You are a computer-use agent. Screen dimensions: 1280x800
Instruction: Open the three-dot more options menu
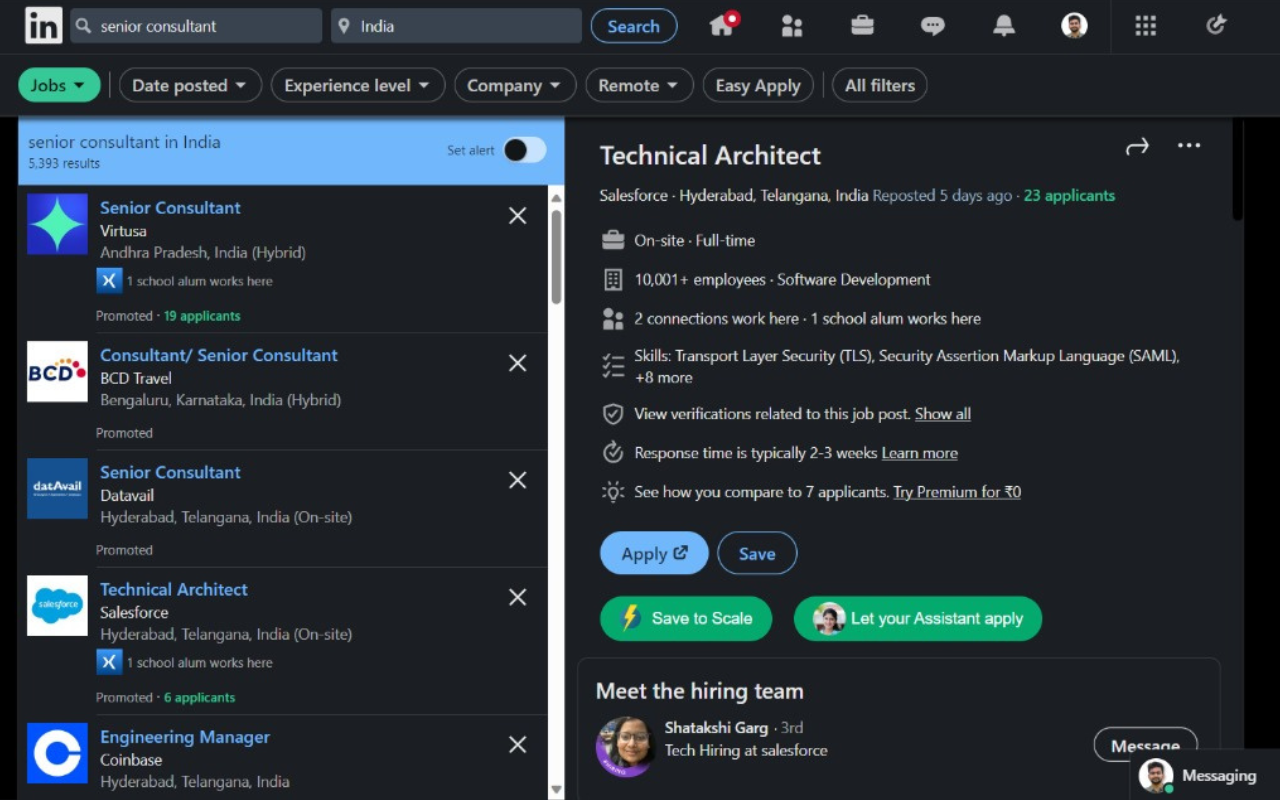tap(1189, 146)
